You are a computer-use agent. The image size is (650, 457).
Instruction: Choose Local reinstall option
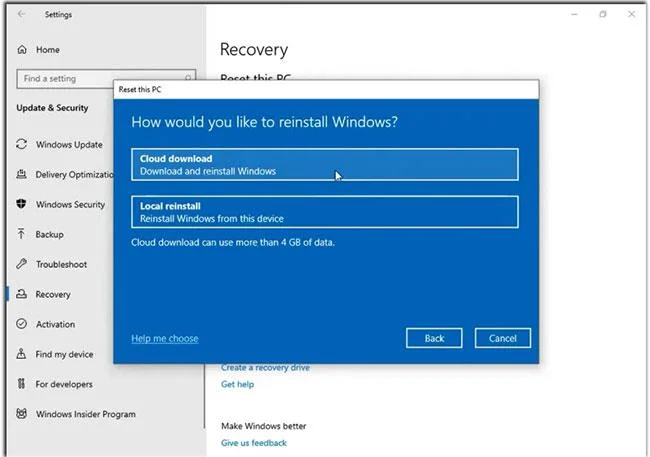[x=325, y=212]
